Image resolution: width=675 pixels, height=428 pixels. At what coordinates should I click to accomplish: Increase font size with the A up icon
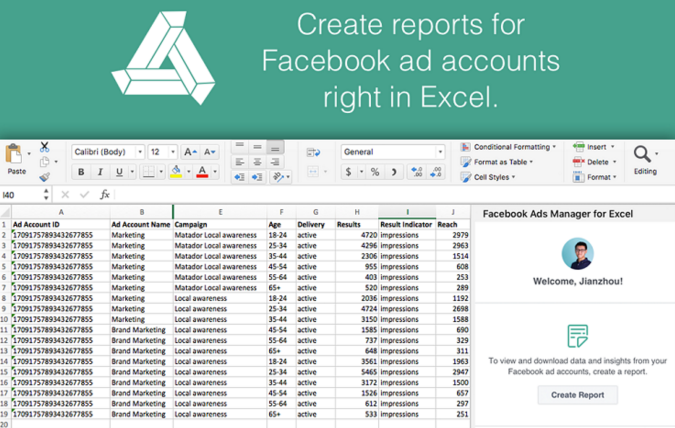[x=190, y=152]
